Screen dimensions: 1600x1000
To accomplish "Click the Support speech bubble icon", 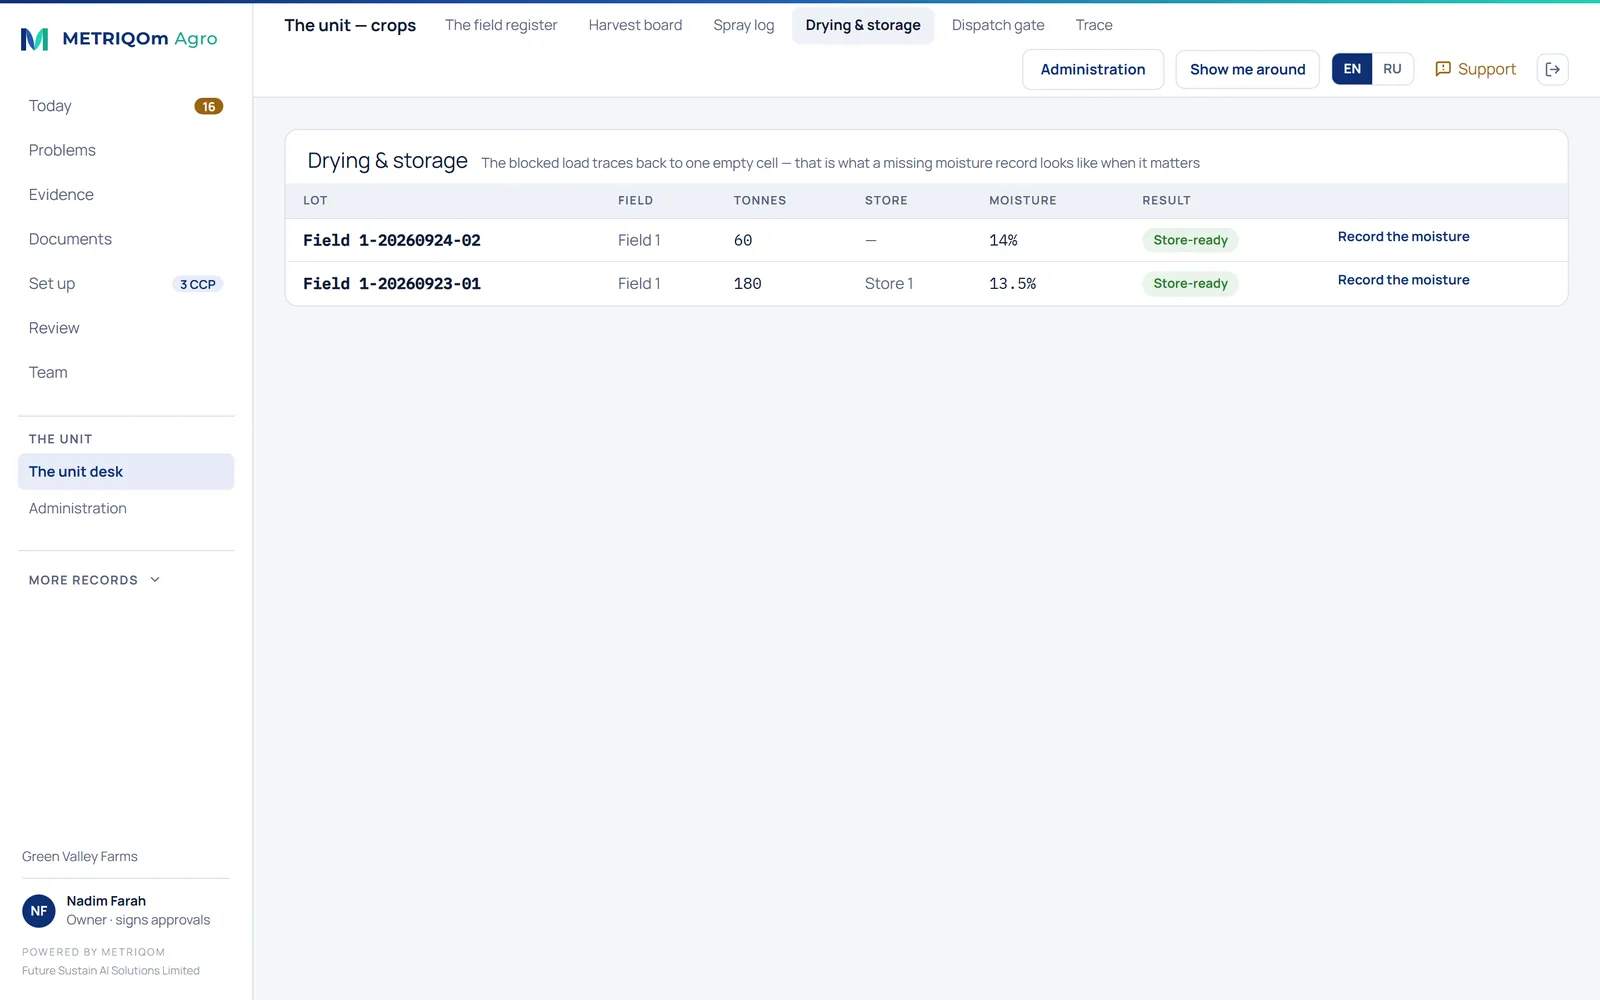I will click(1443, 69).
